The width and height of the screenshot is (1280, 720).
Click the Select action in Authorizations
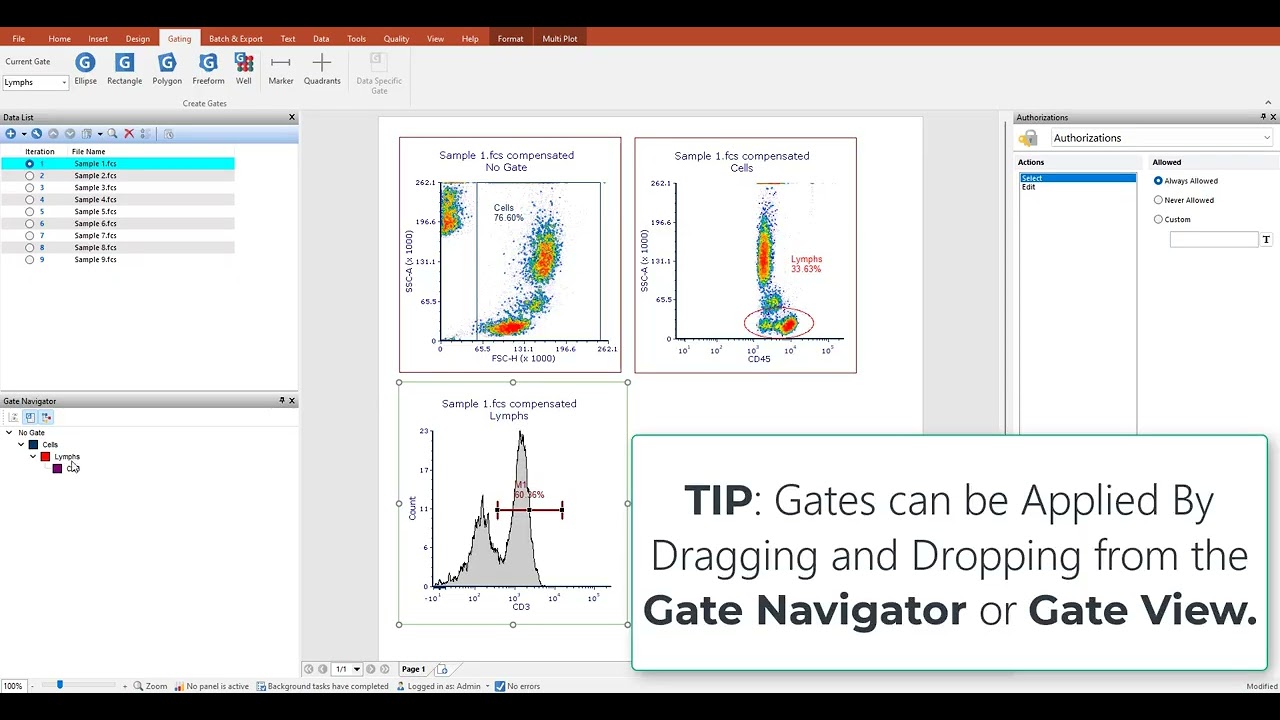coord(1077,178)
